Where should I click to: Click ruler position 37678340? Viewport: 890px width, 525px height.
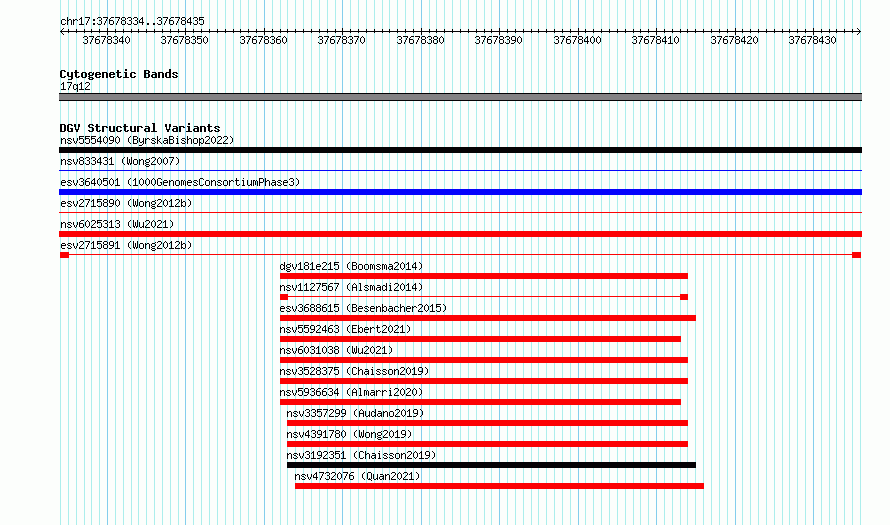coord(106,40)
